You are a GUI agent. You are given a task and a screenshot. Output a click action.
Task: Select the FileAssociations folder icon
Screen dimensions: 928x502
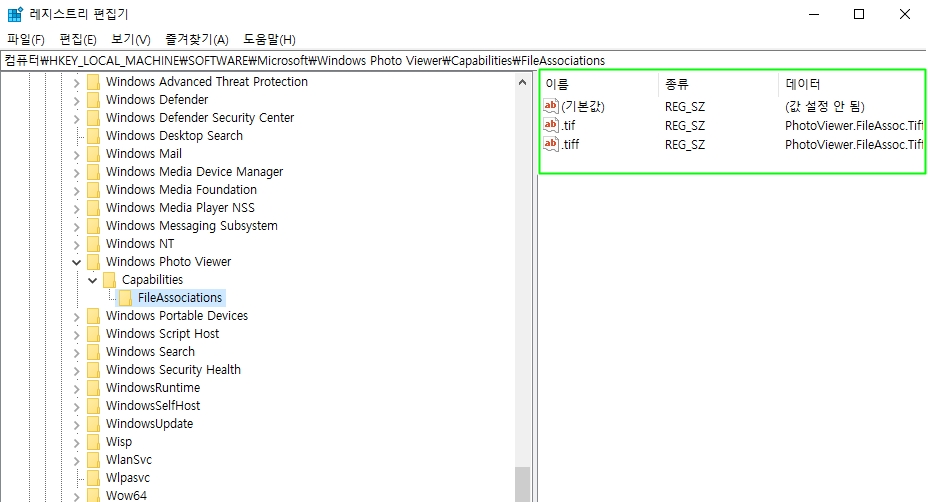pos(125,298)
